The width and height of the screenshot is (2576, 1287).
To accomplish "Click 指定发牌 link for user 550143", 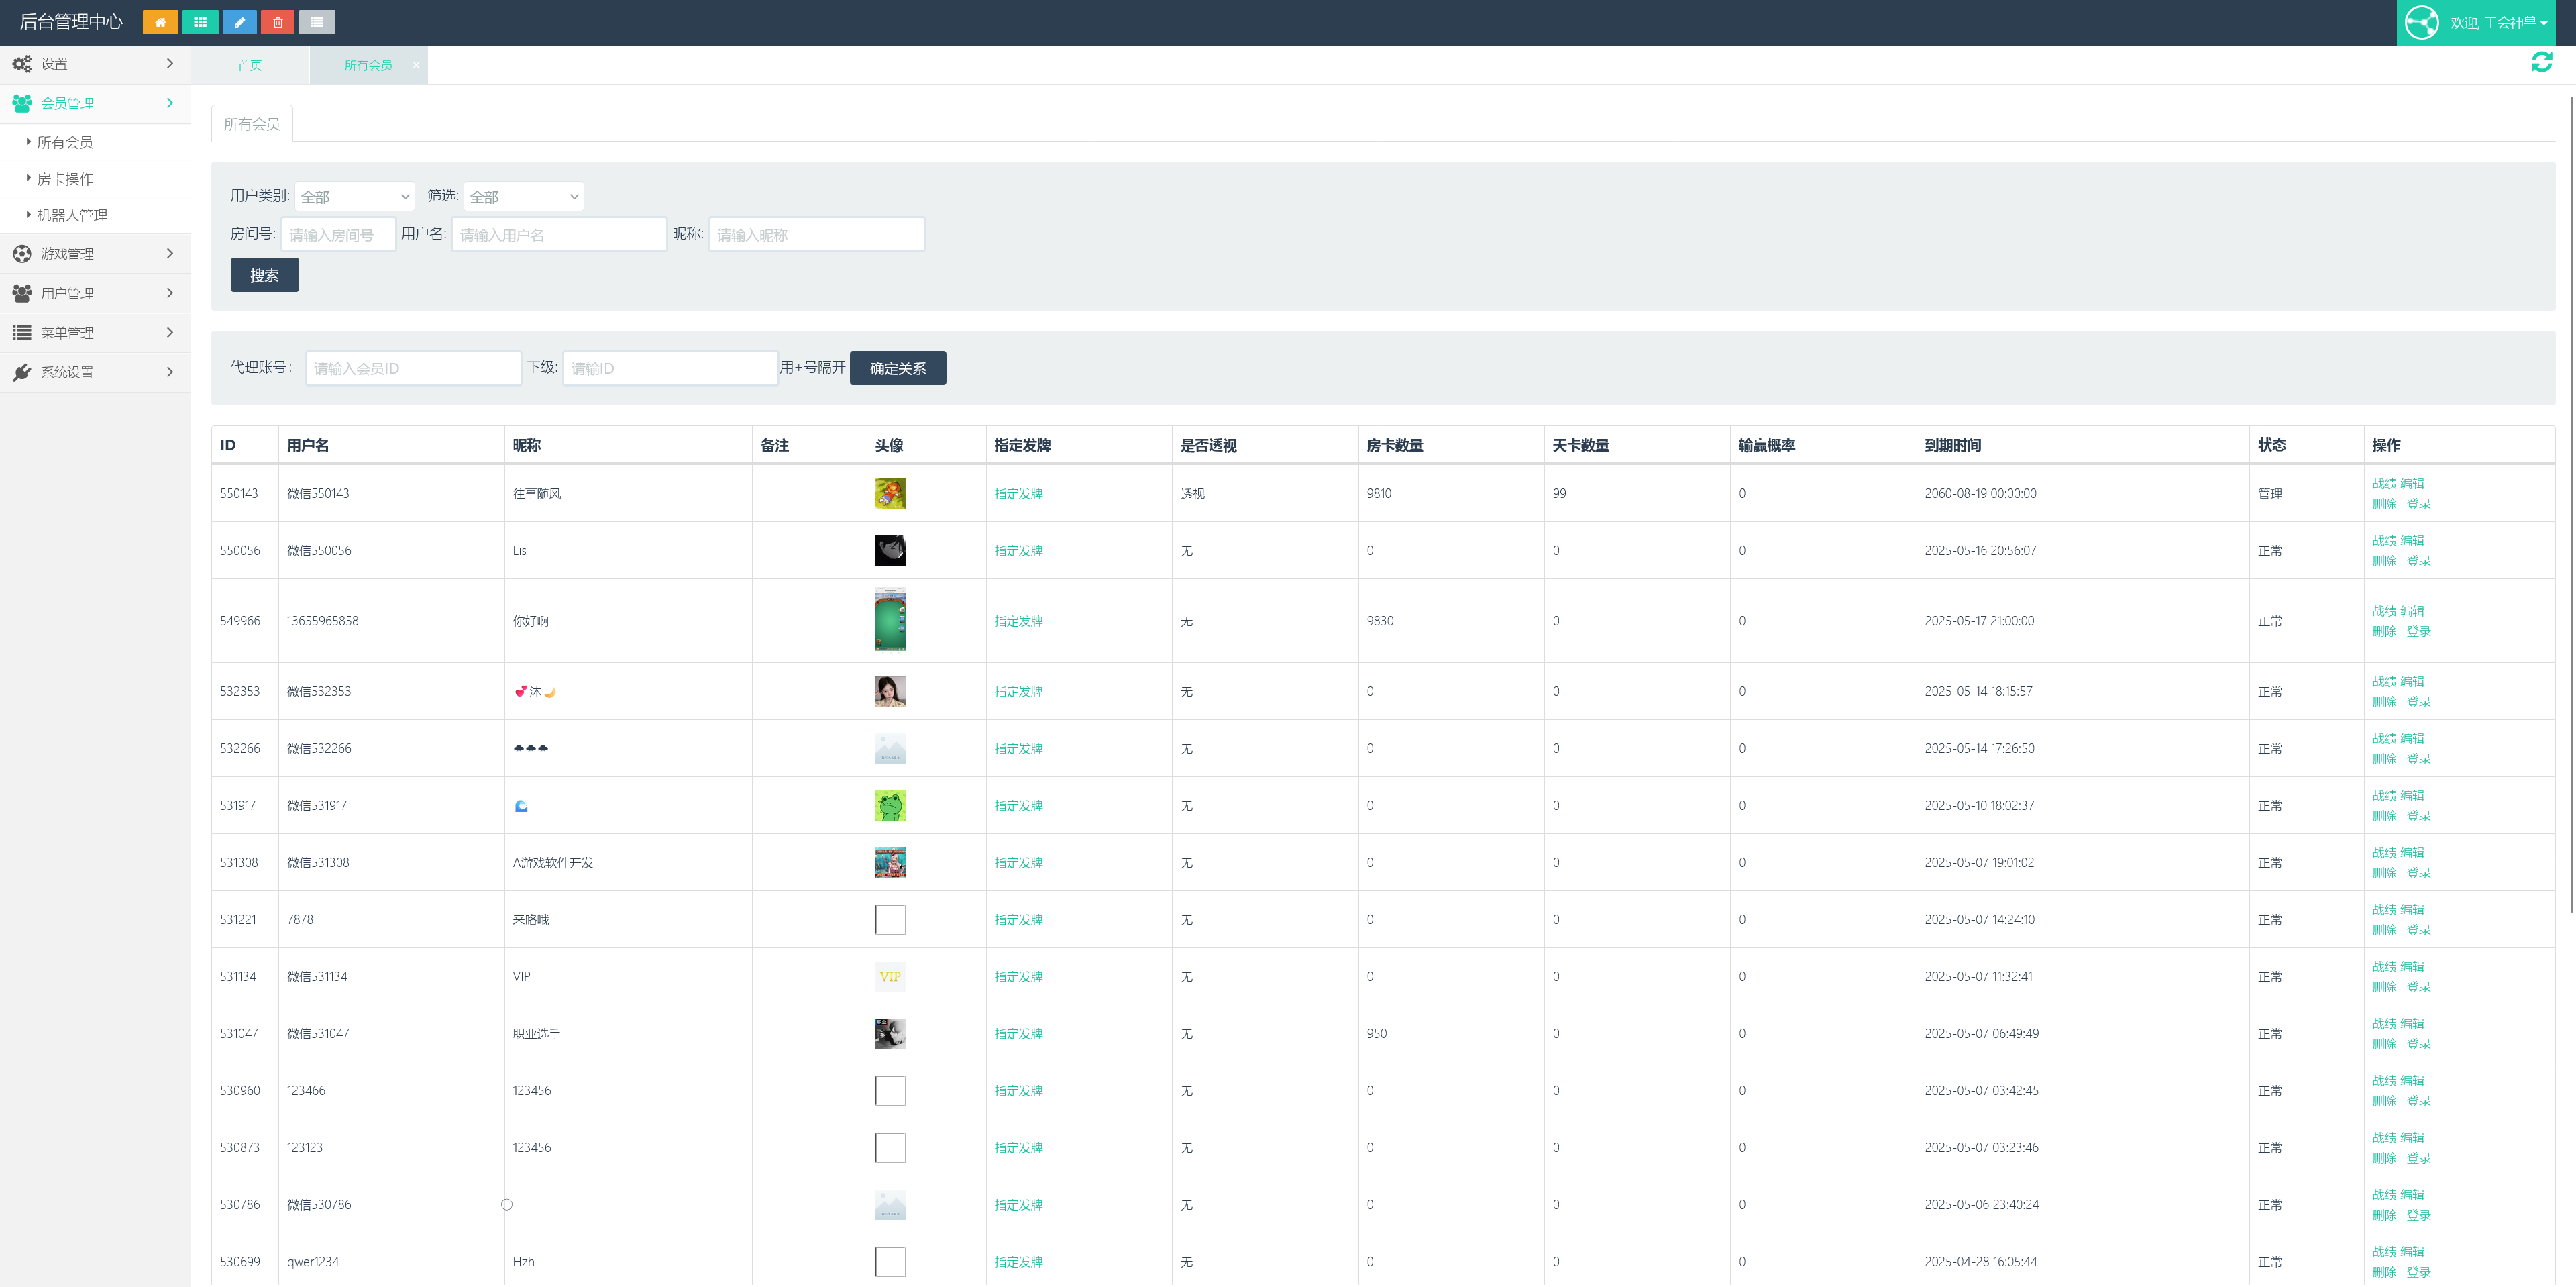I will pyautogui.click(x=1018, y=494).
